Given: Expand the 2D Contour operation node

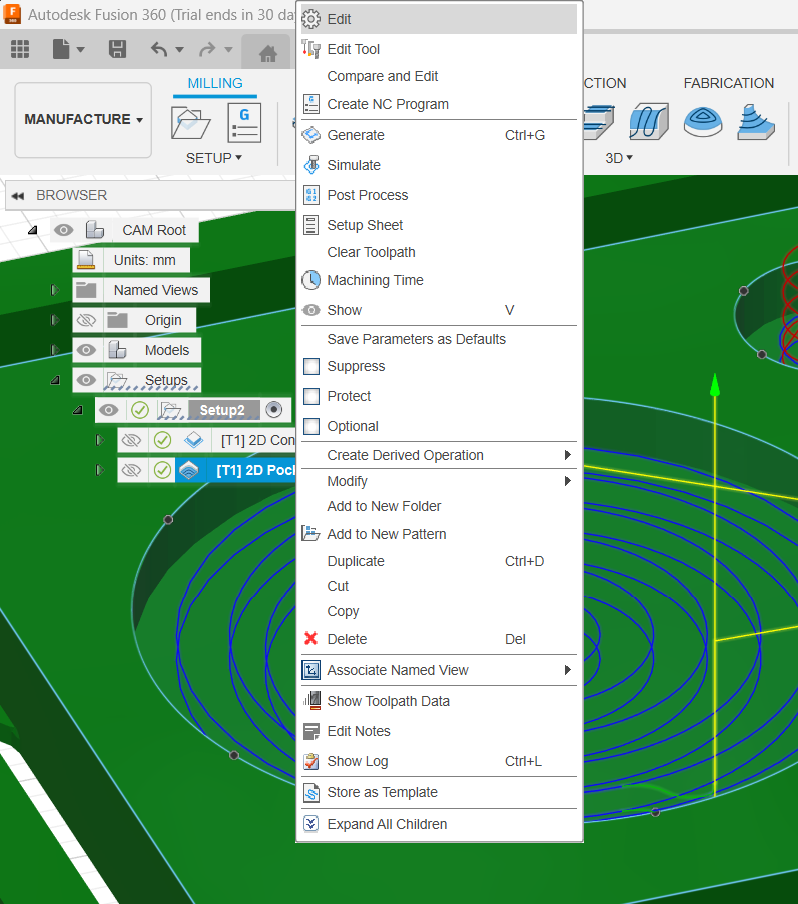Looking at the screenshot, I should pos(100,440).
